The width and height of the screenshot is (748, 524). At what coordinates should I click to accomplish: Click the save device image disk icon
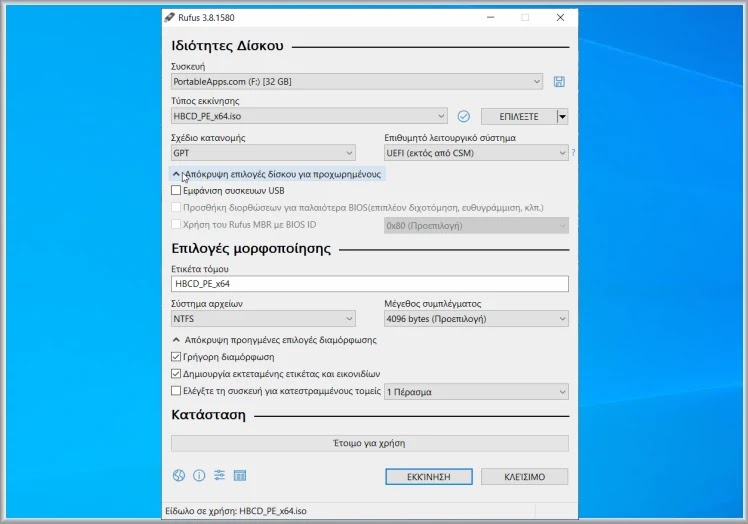(x=559, y=82)
